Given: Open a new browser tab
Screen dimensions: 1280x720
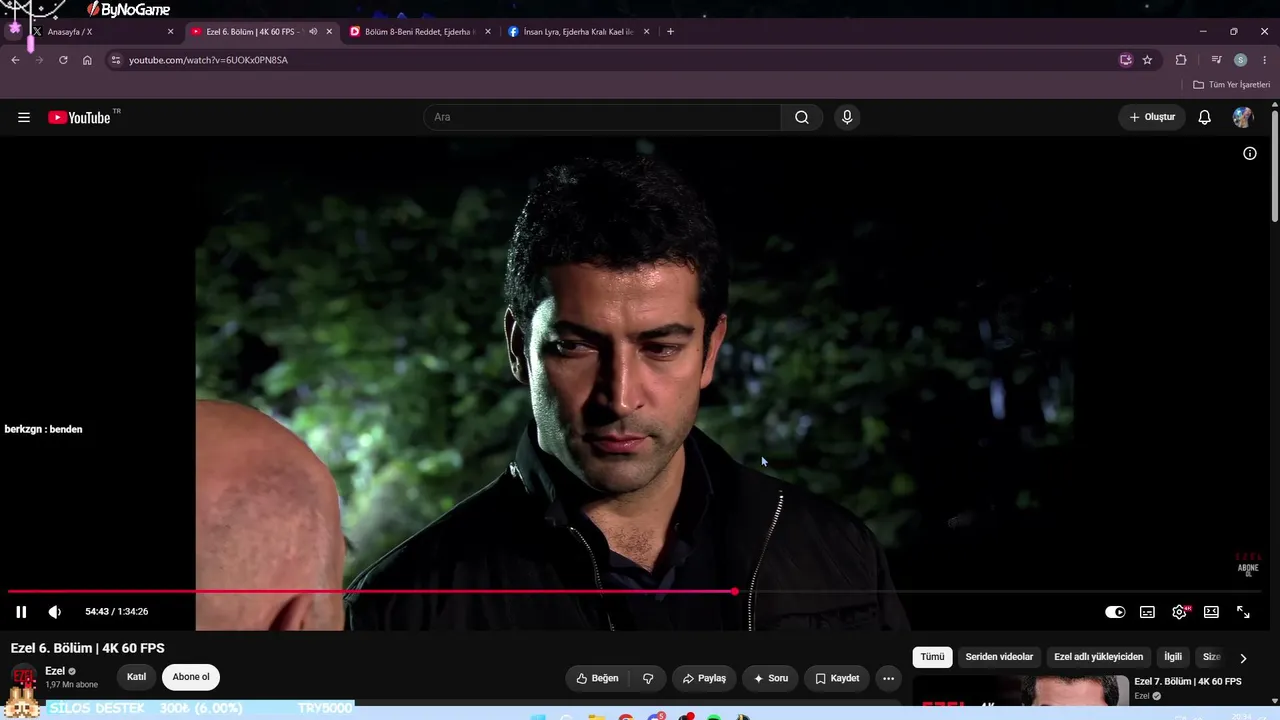Looking at the screenshot, I should tap(670, 32).
